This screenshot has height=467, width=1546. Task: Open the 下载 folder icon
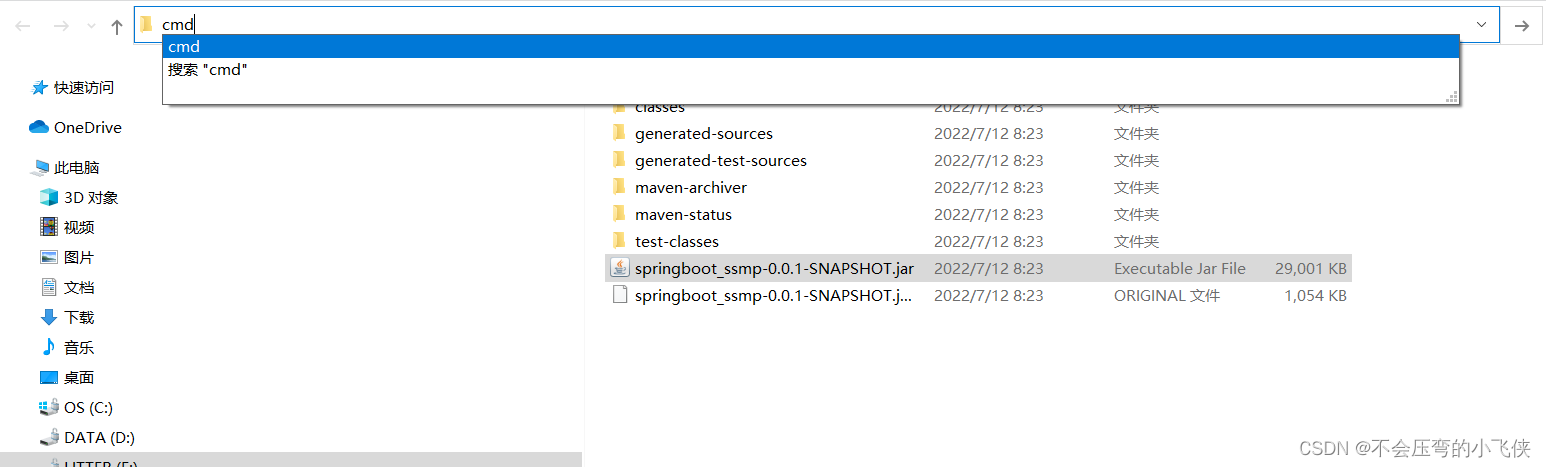(x=49, y=317)
